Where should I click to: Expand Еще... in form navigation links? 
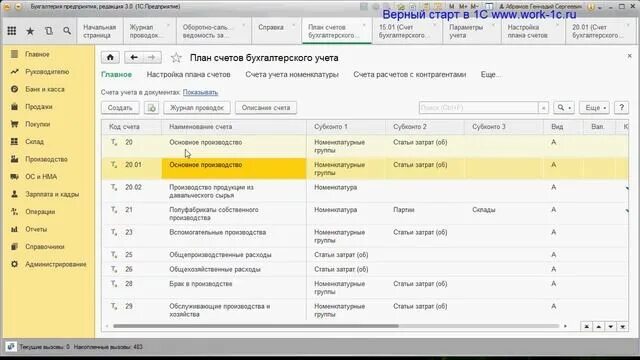[491, 75]
